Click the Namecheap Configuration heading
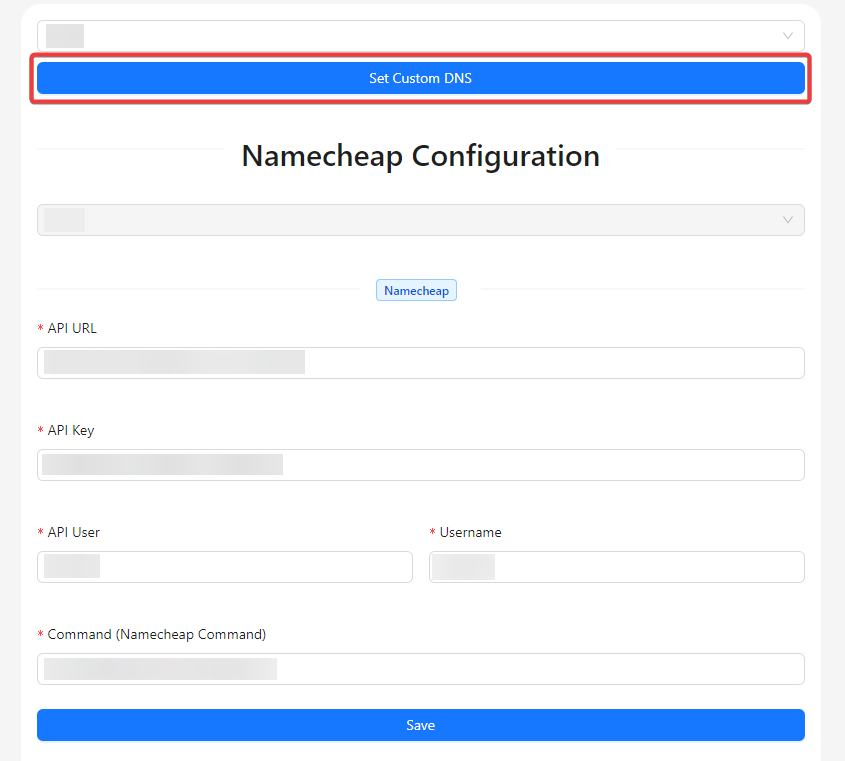The height and width of the screenshot is (761, 845). [420, 156]
